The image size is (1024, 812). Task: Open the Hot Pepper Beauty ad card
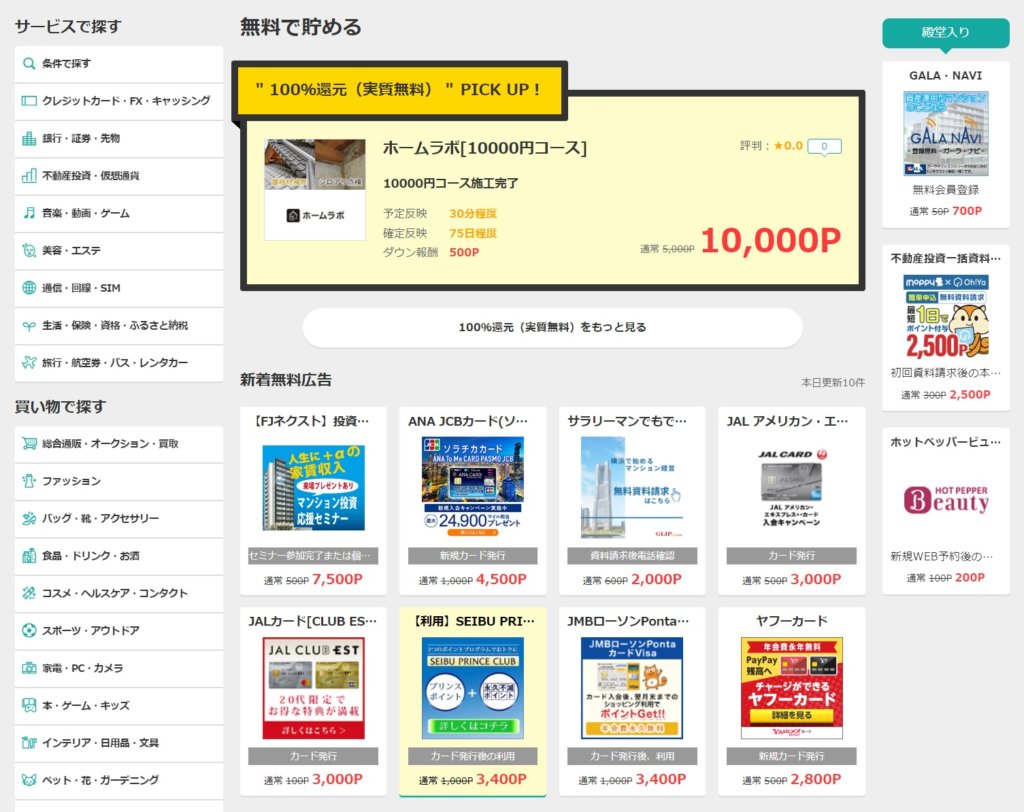tap(946, 511)
